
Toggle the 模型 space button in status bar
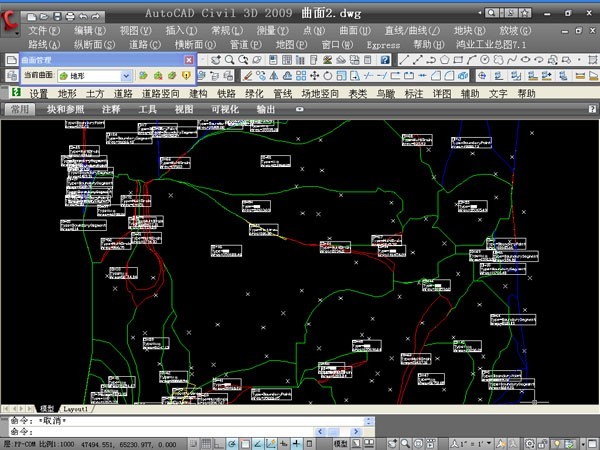coord(340,442)
